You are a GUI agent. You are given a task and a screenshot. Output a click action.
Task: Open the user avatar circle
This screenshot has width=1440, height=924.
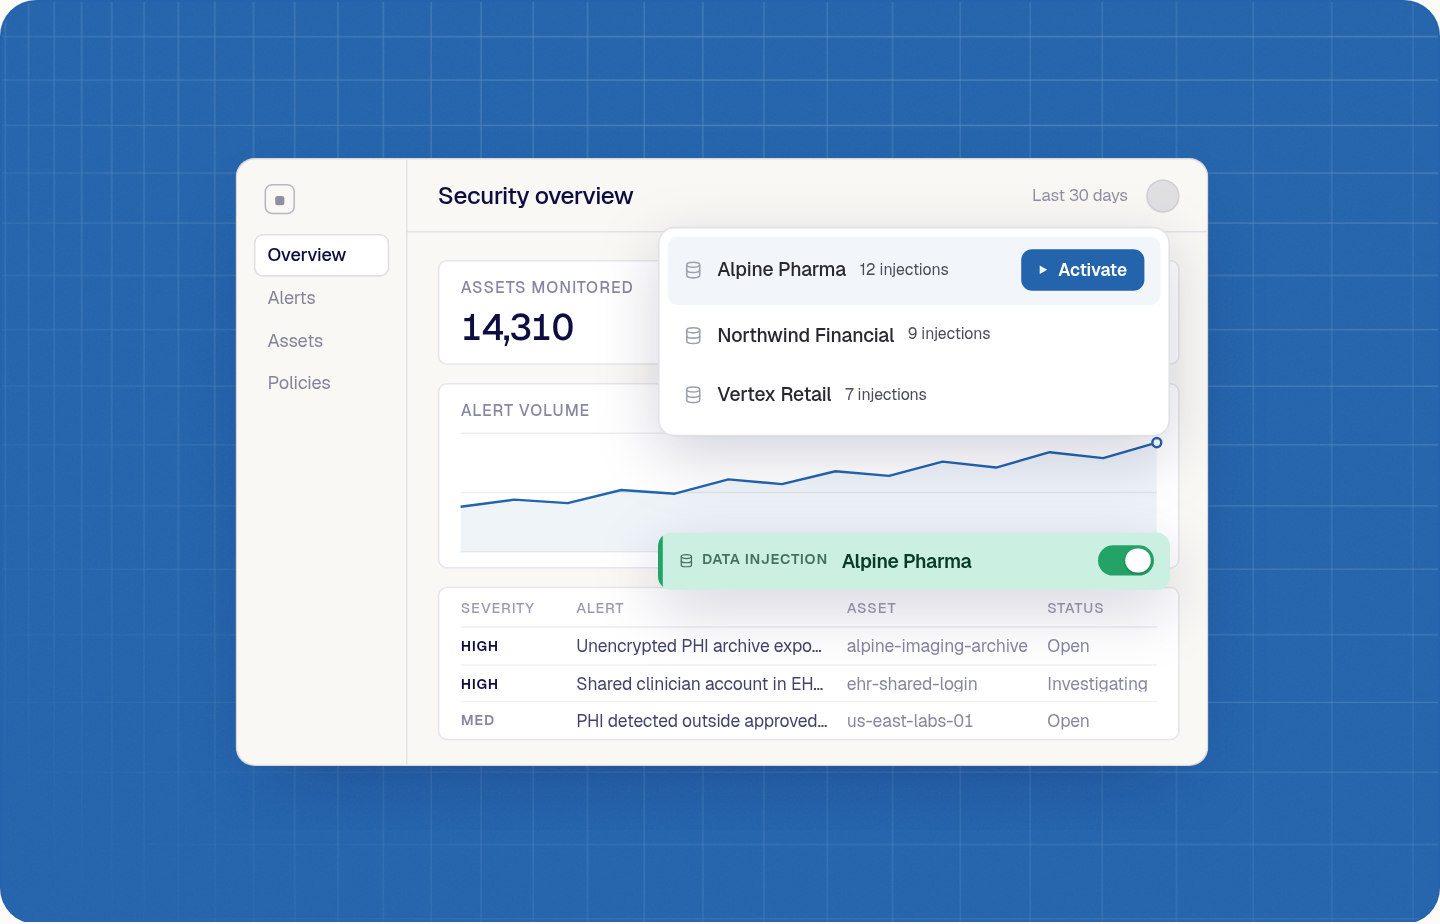pyautogui.click(x=1162, y=196)
